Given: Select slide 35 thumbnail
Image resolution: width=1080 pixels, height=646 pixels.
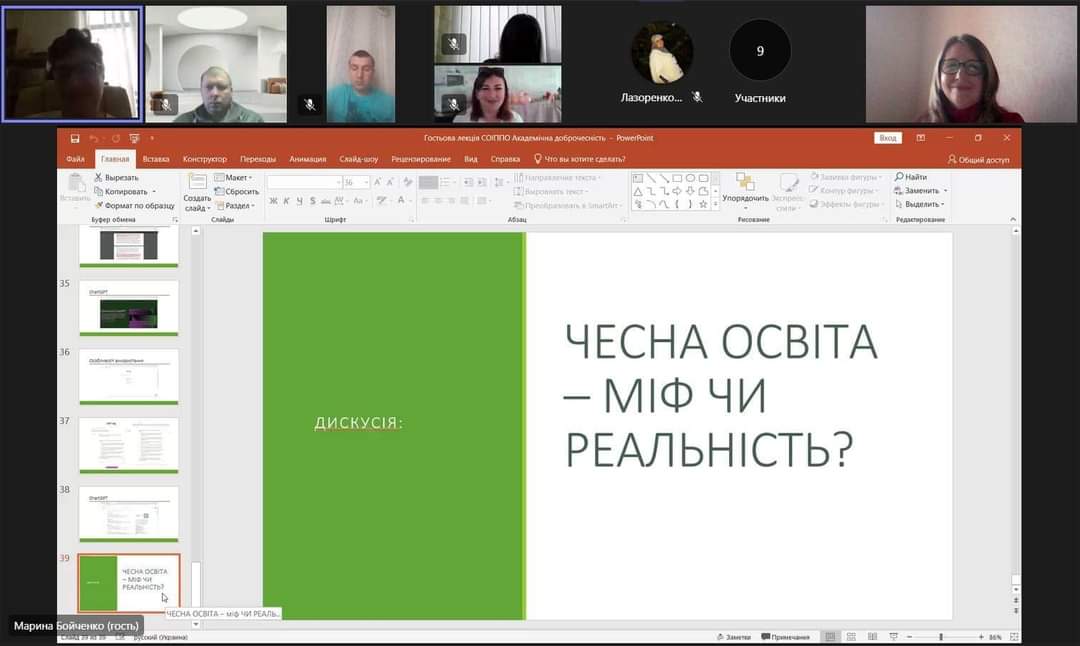Looking at the screenshot, I should (x=129, y=308).
